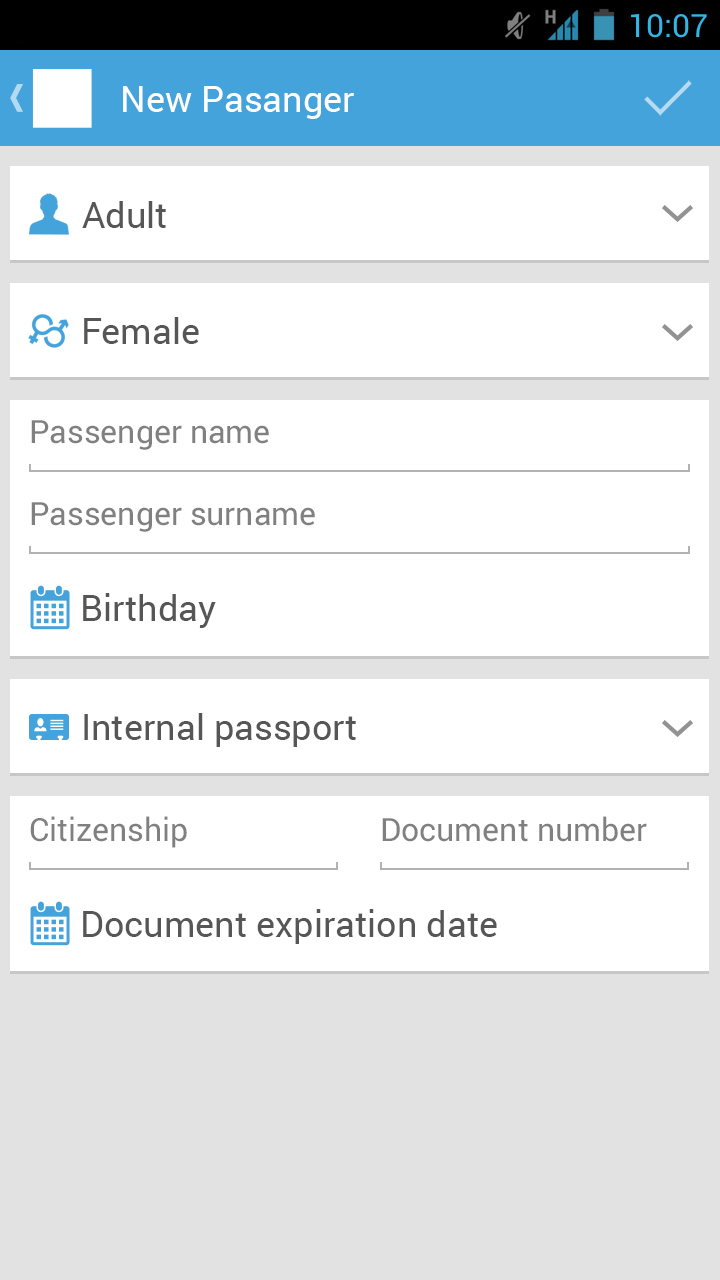Focus the Passenger surname field
Screen dimensions: 720x1280
click(358, 516)
